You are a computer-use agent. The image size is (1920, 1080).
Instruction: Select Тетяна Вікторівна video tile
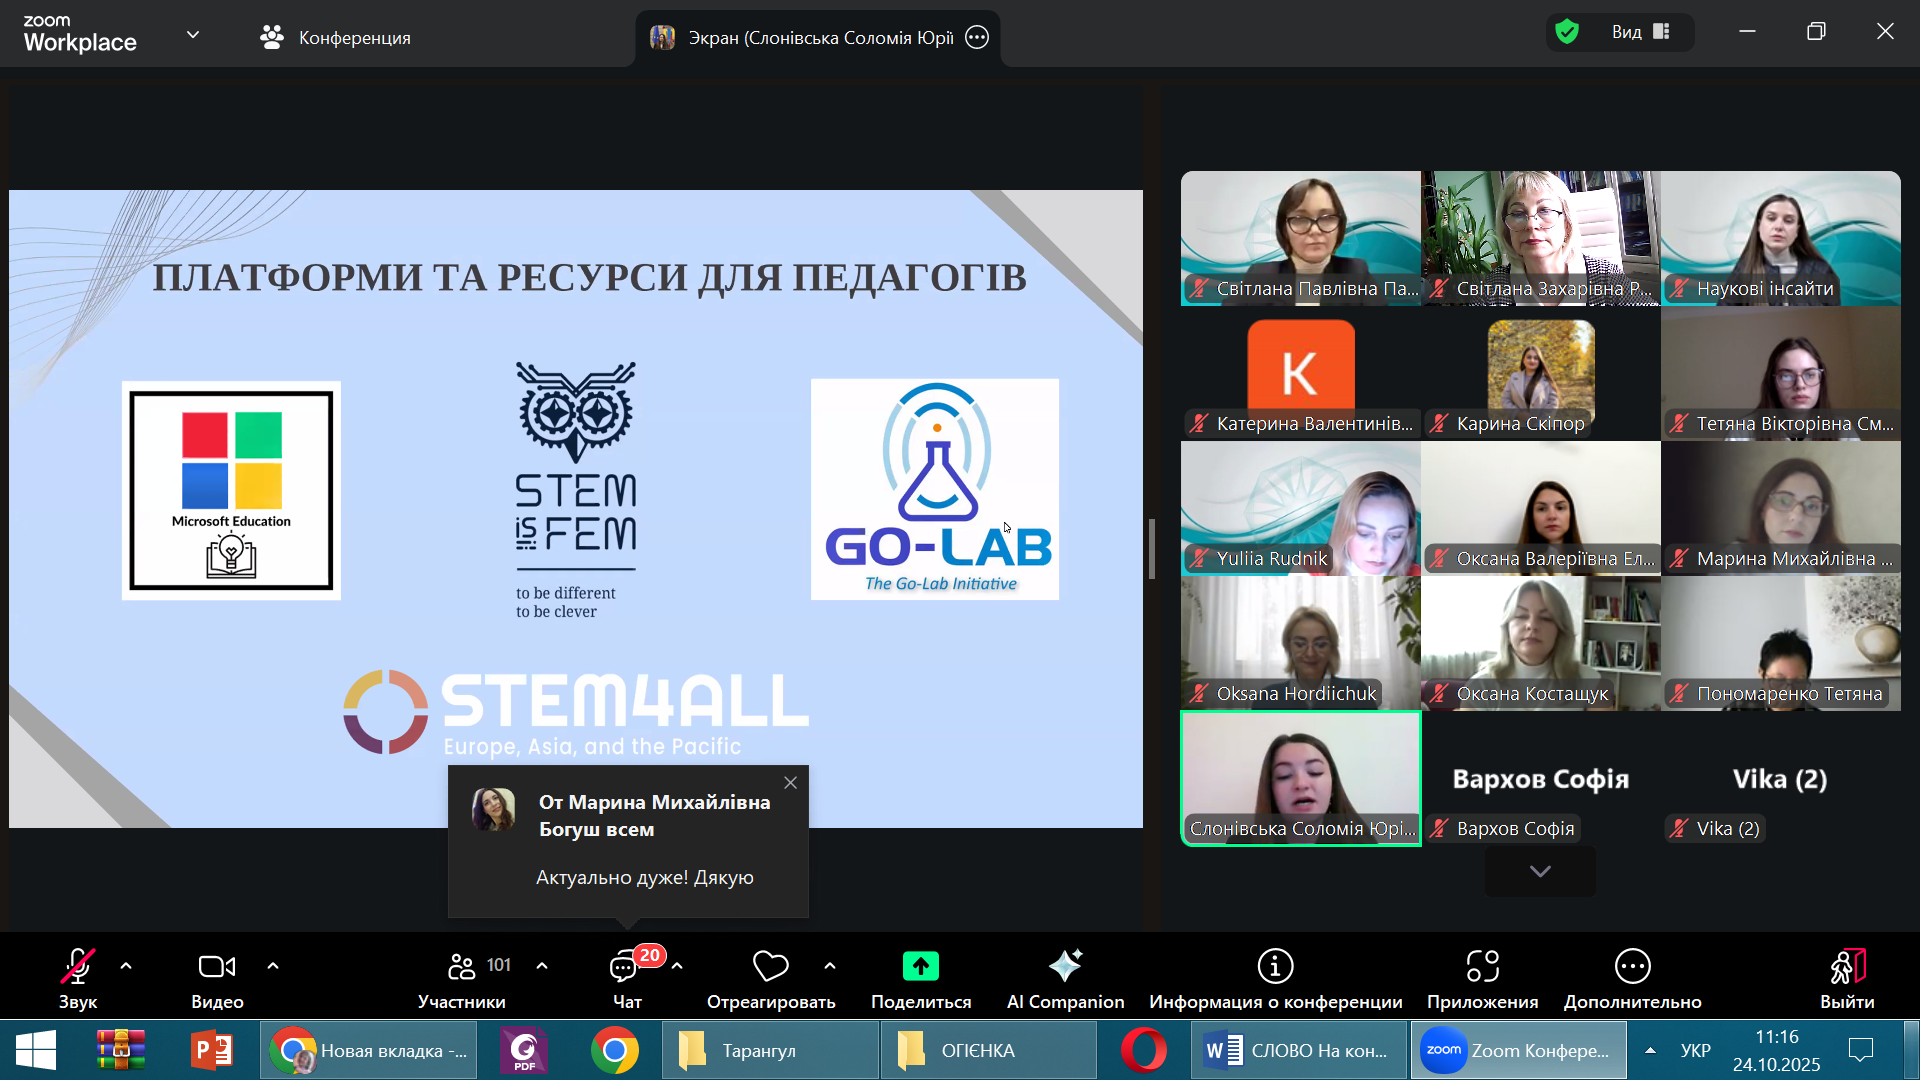(x=1780, y=373)
